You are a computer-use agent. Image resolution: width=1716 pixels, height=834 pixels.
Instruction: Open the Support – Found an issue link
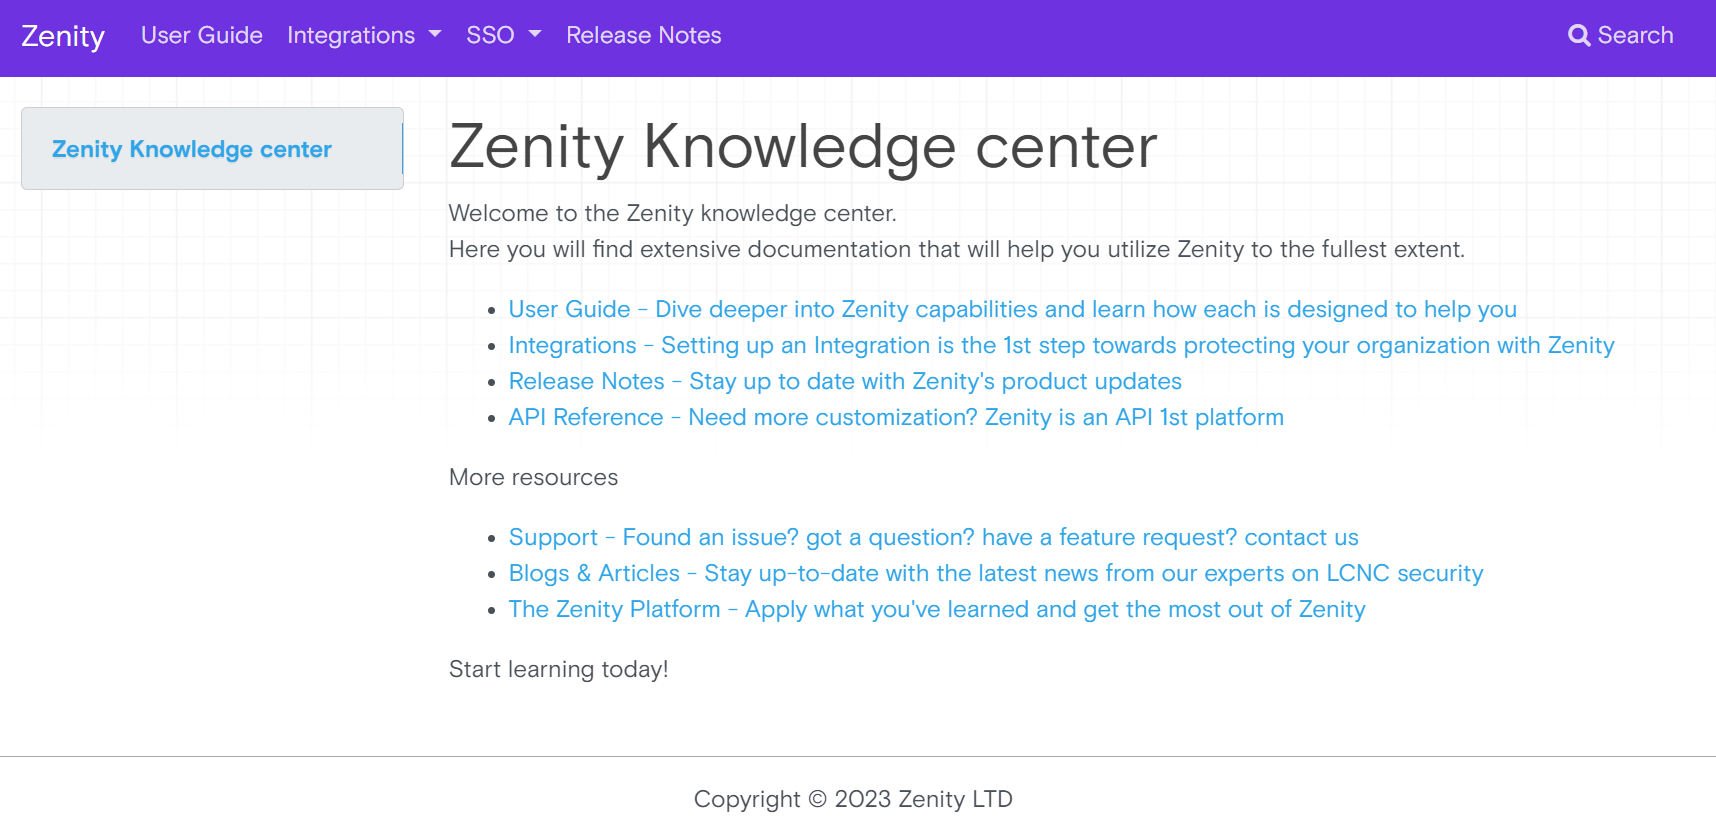pos(933,537)
